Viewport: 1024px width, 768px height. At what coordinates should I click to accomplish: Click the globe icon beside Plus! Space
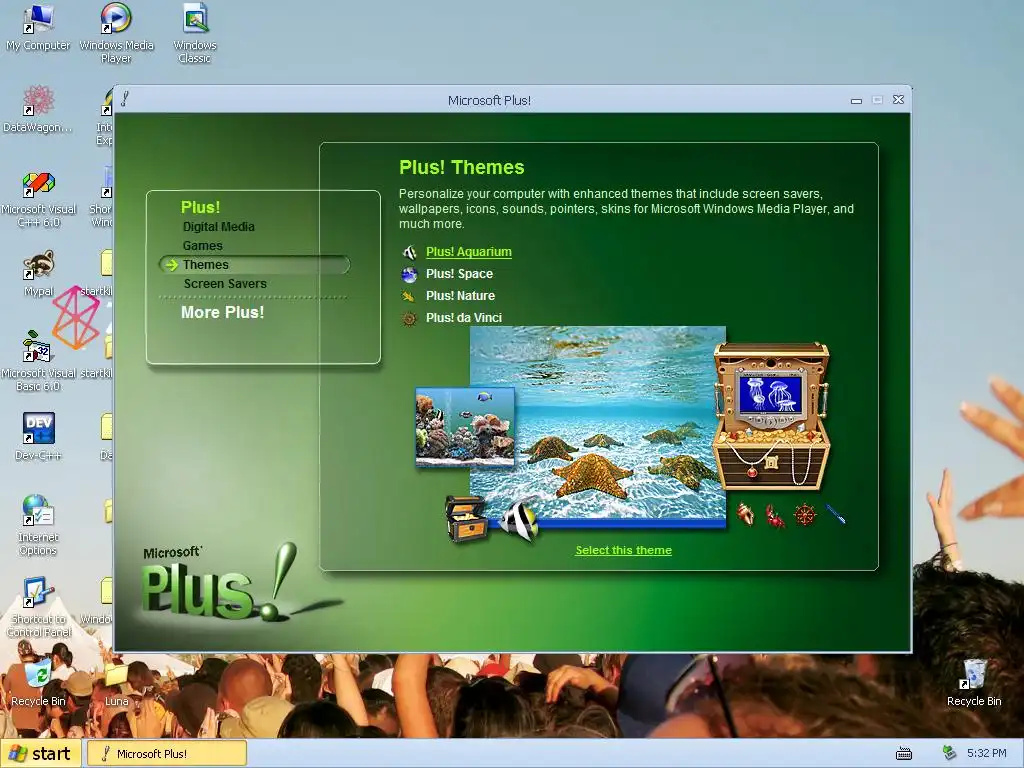coord(409,274)
